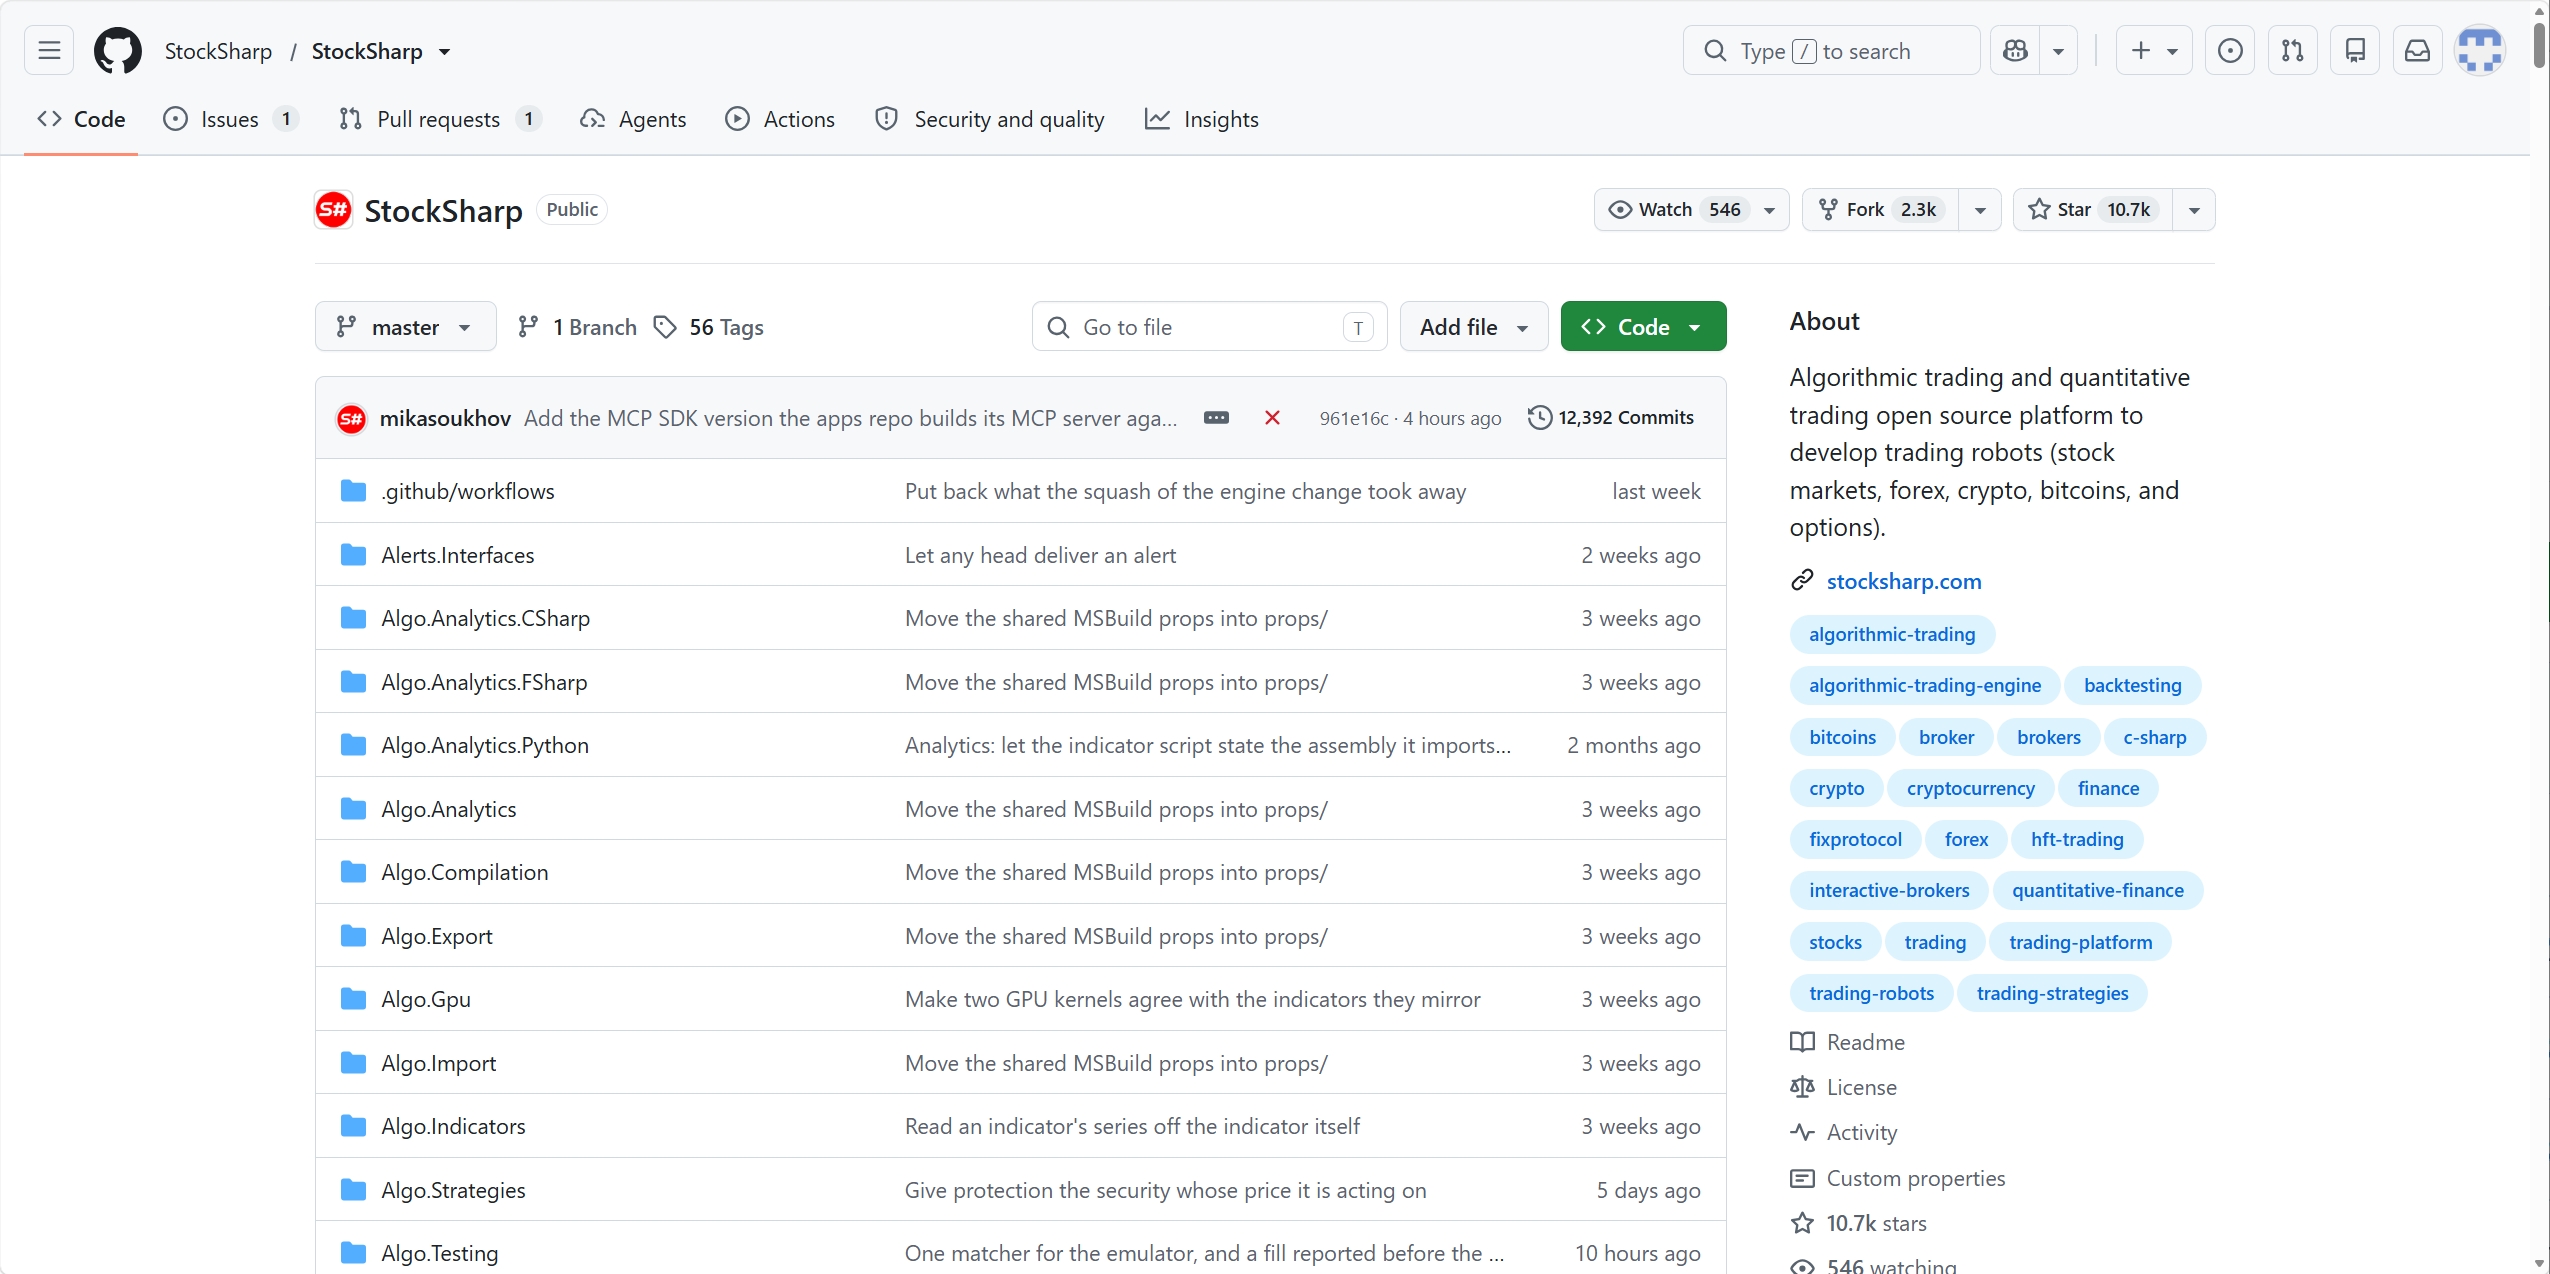
Task: Open the Algo.Gpu folder icon
Action: click(x=353, y=999)
